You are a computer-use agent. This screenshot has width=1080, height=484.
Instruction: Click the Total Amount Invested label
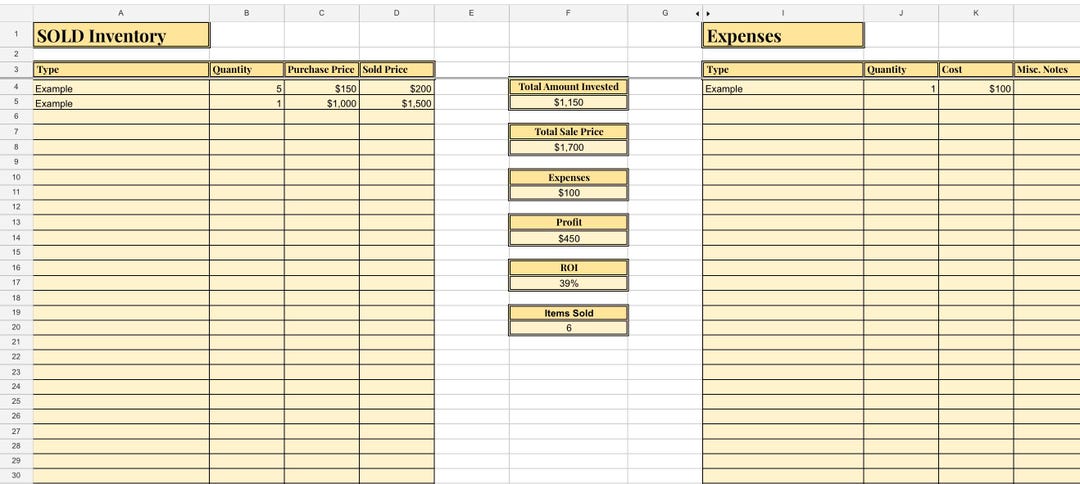[568, 87]
